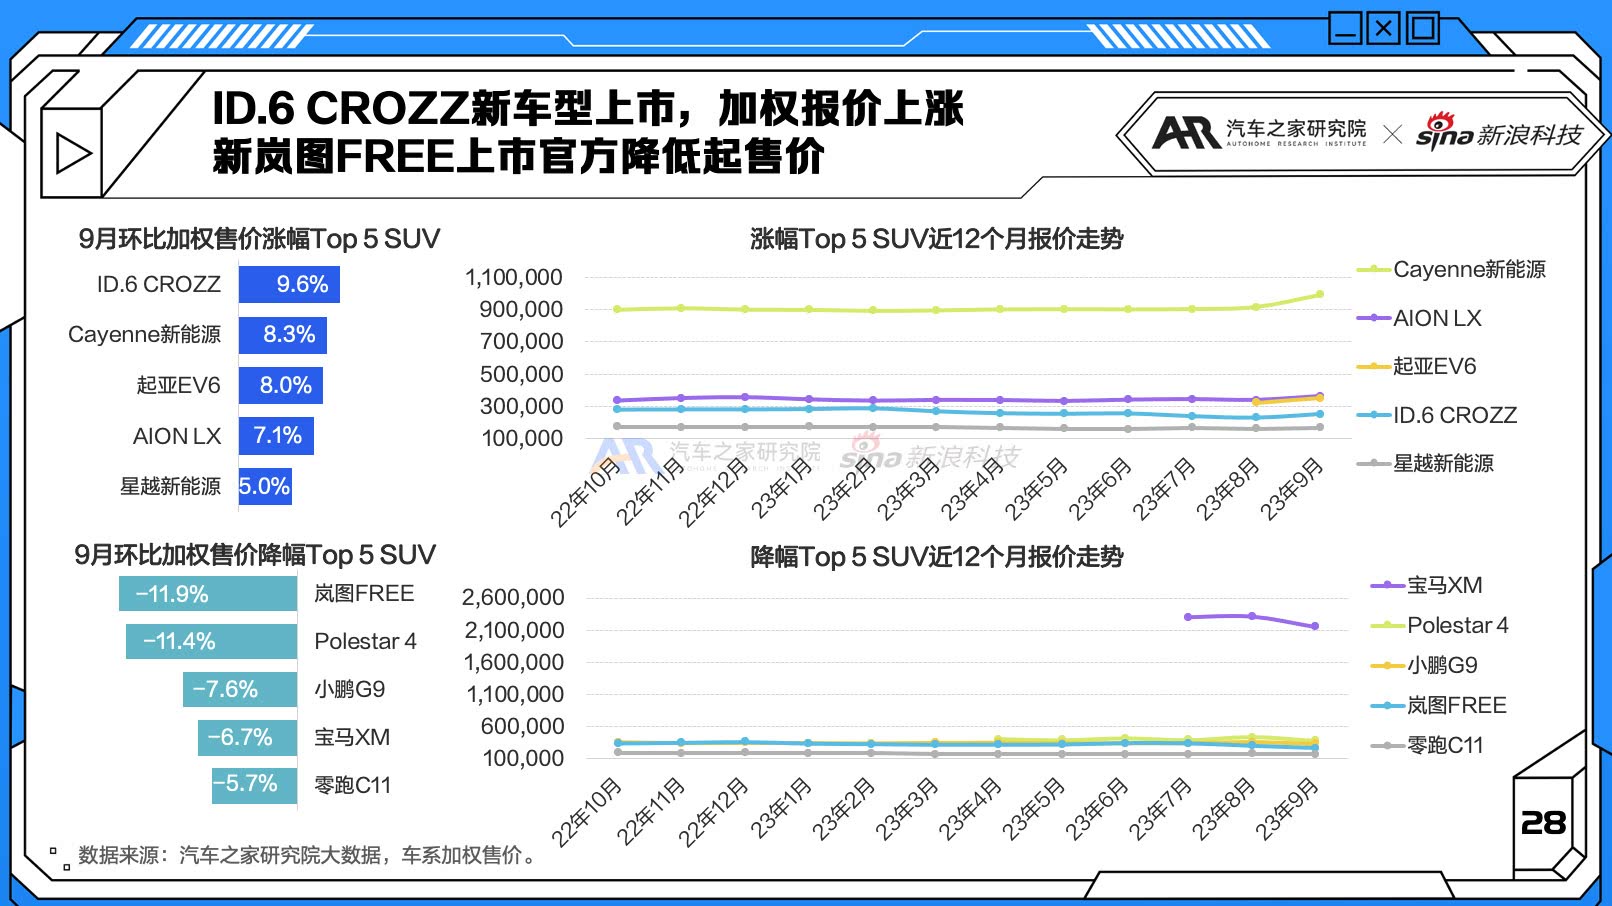Click the maximize square icon in top frame
This screenshot has width=1612, height=906.
click(x=1422, y=28)
